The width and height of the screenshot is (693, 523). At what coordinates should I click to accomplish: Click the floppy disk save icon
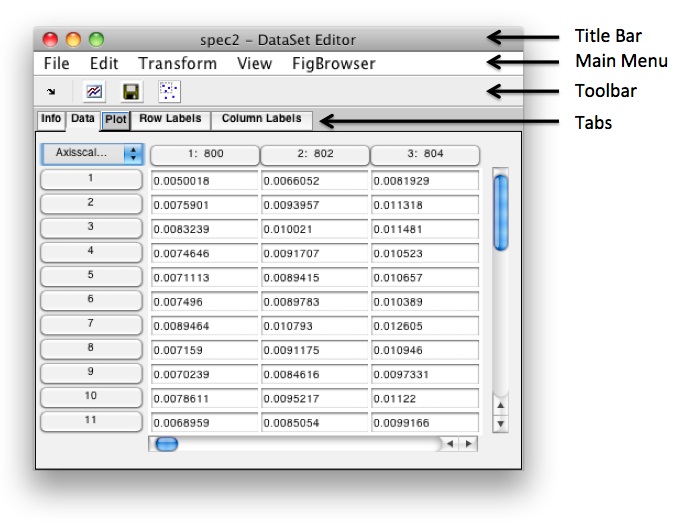click(x=131, y=92)
